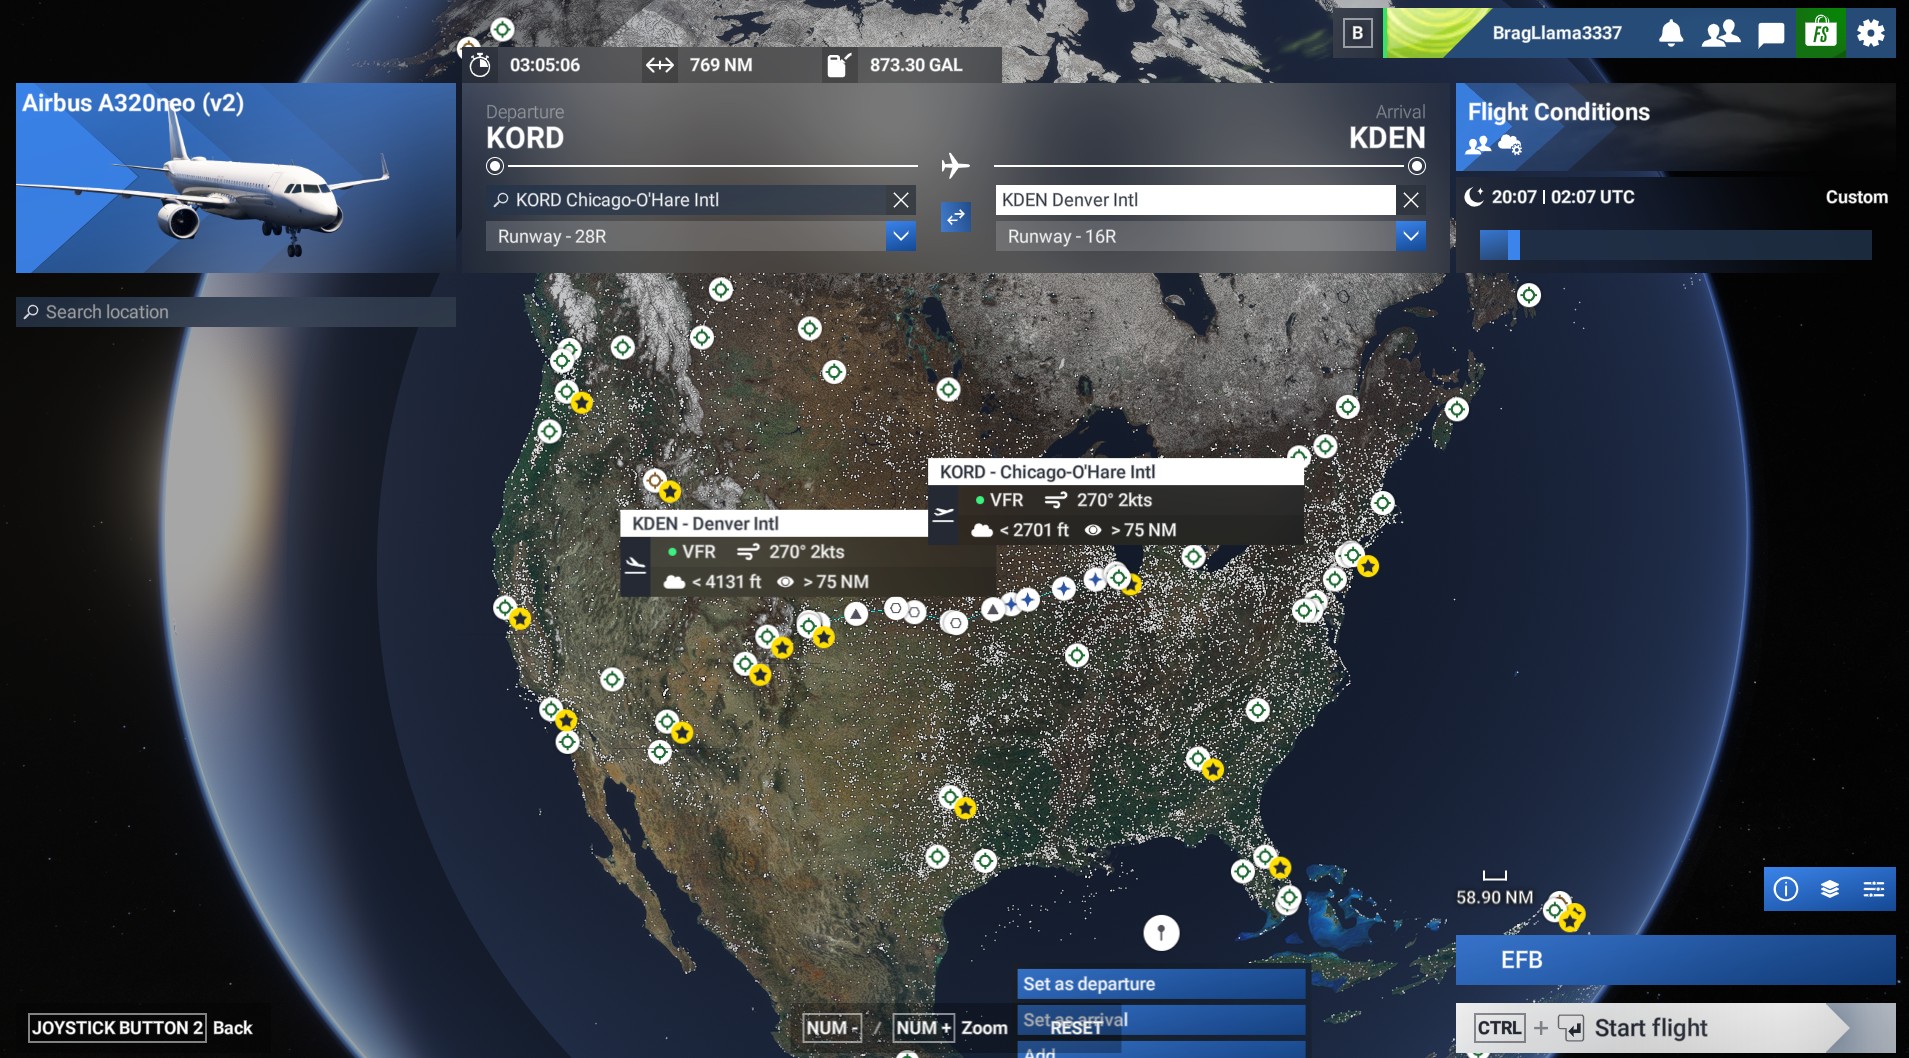1909x1058 pixels.
Task: Expand the arrival Runway 16R dropdown
Action: [1410, 237]
